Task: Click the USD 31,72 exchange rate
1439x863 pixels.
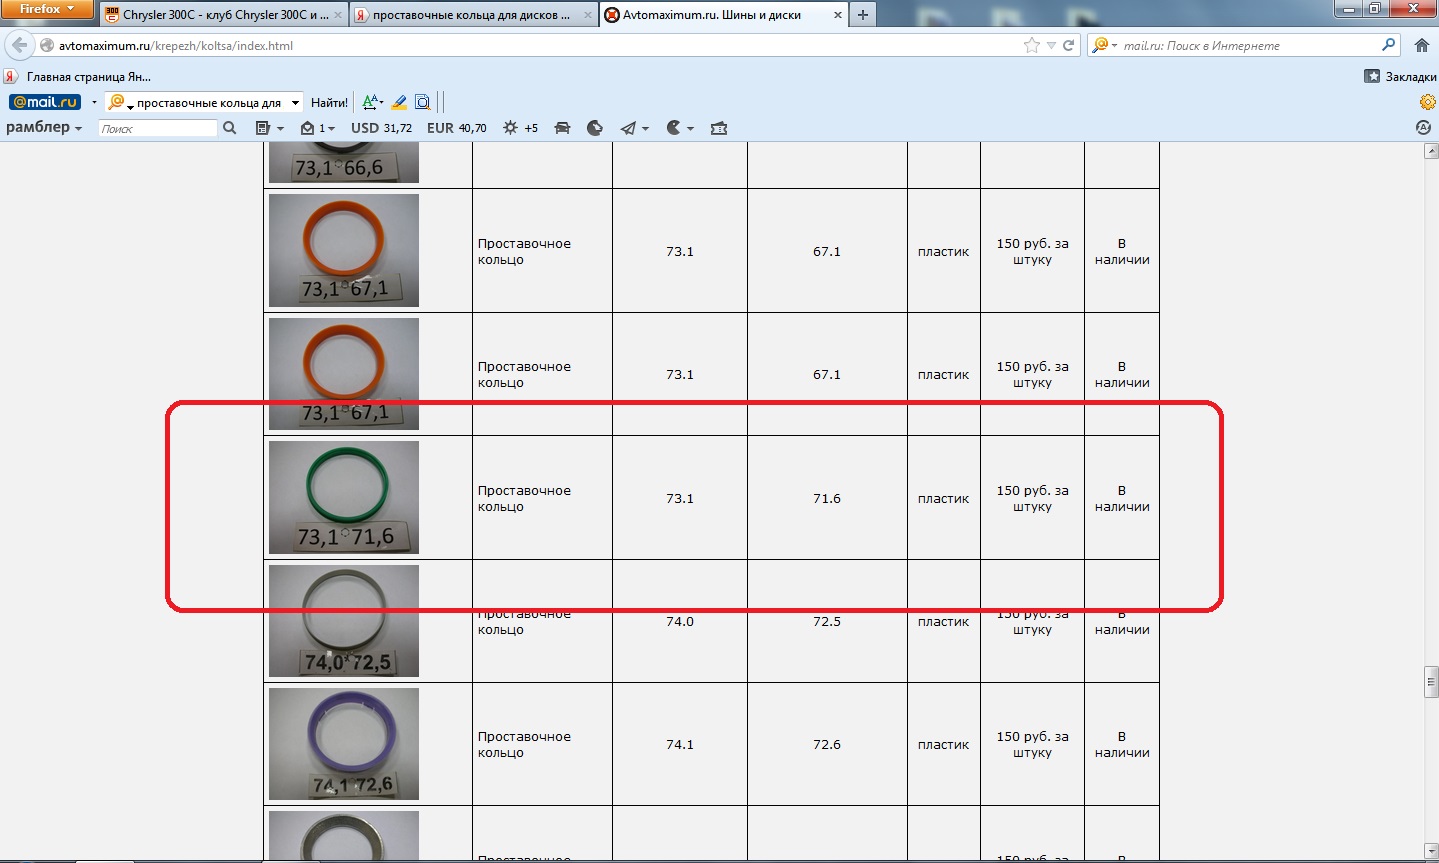Action: point(381,128)
